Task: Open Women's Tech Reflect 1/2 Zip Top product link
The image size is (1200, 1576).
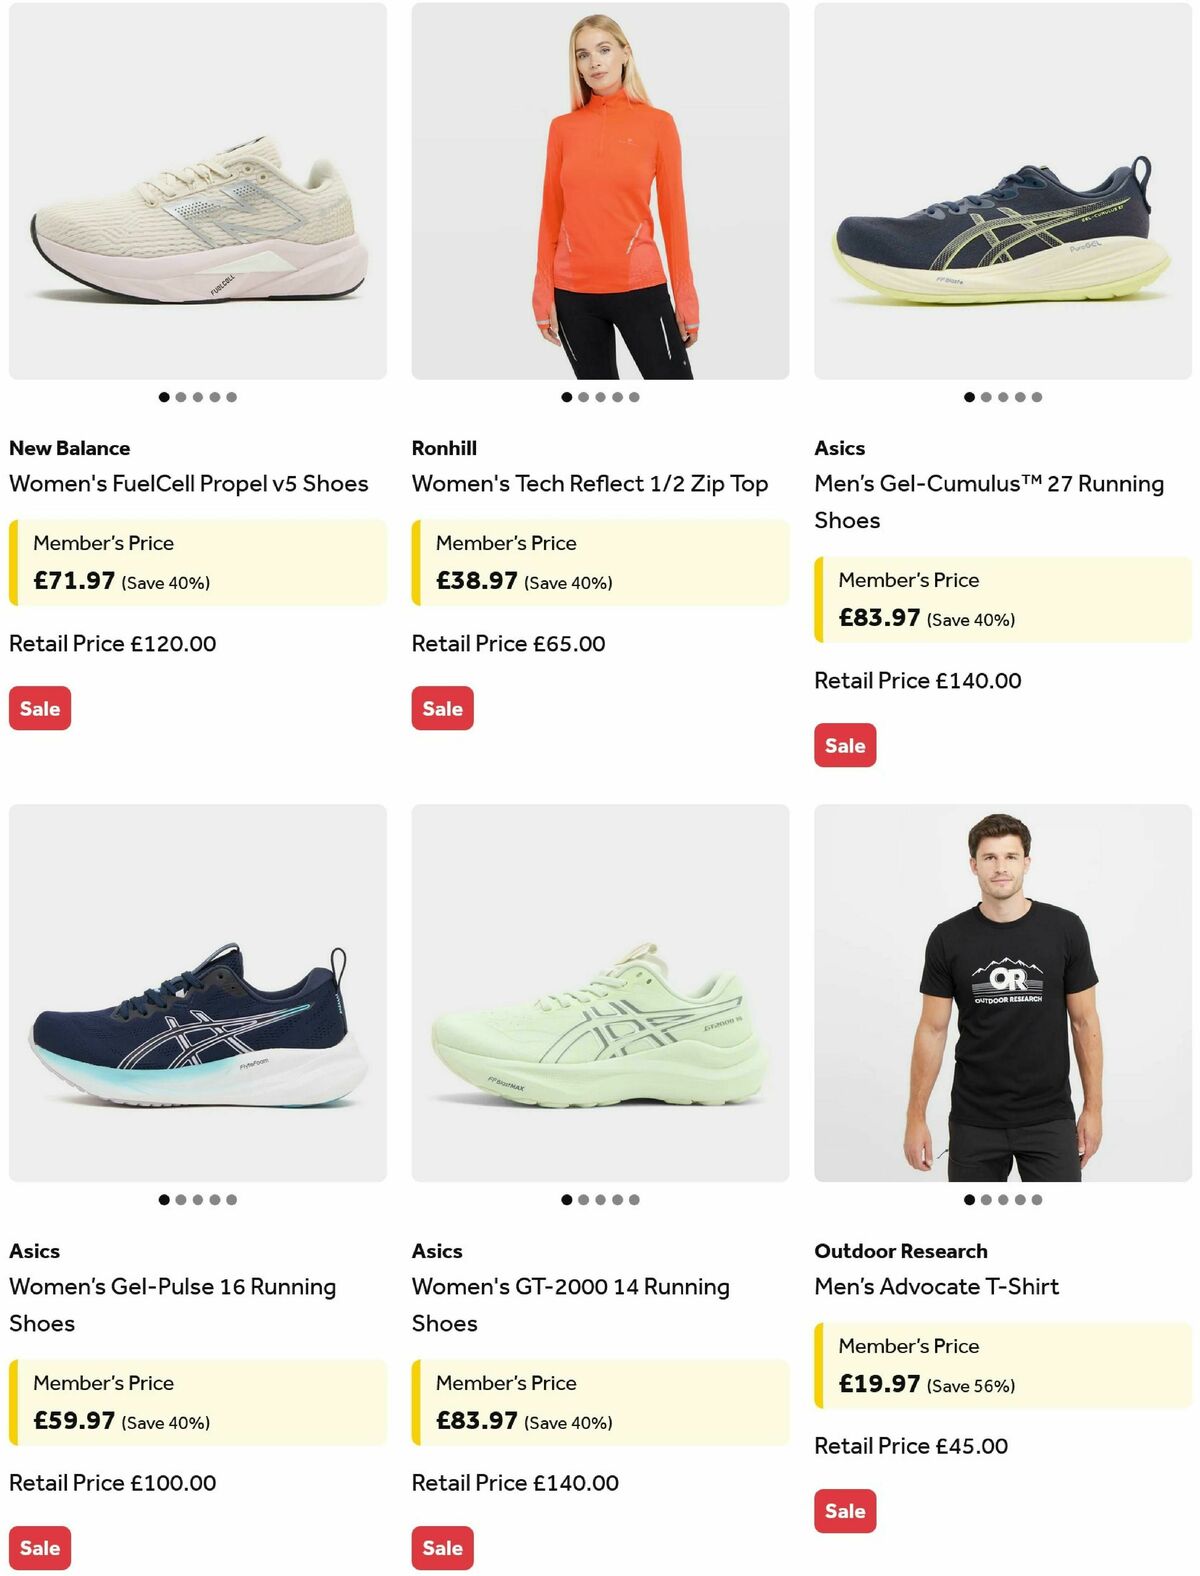Action: tap(590, 483)
